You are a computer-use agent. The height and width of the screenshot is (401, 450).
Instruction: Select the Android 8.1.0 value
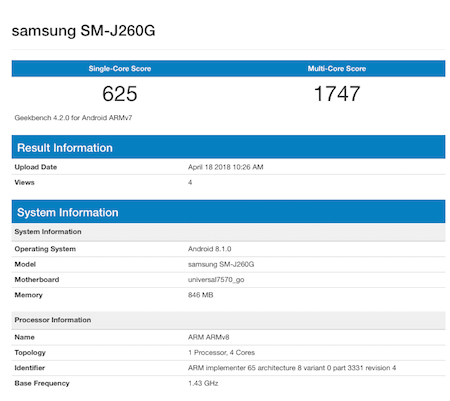point(209,249)
